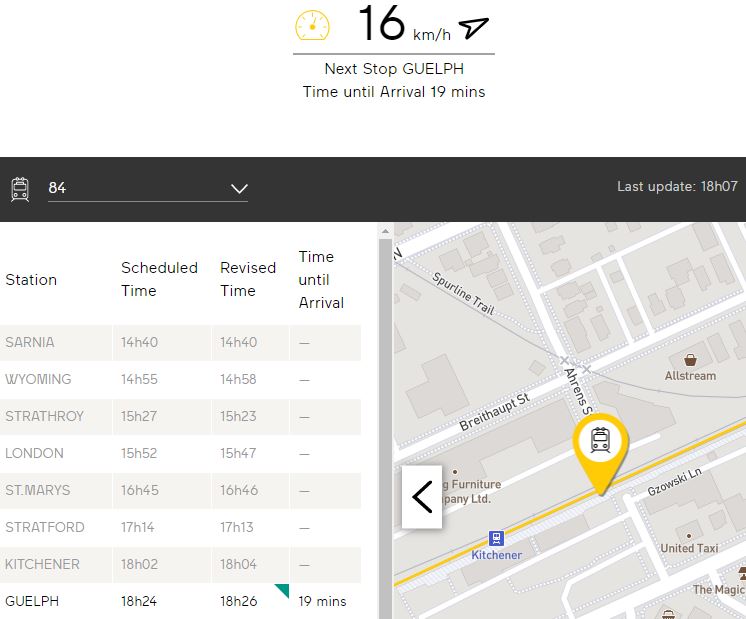Click the train icon beside train number
Image resolution: width=746 pixels, height=619 pixels.
(x=20, y=188)
